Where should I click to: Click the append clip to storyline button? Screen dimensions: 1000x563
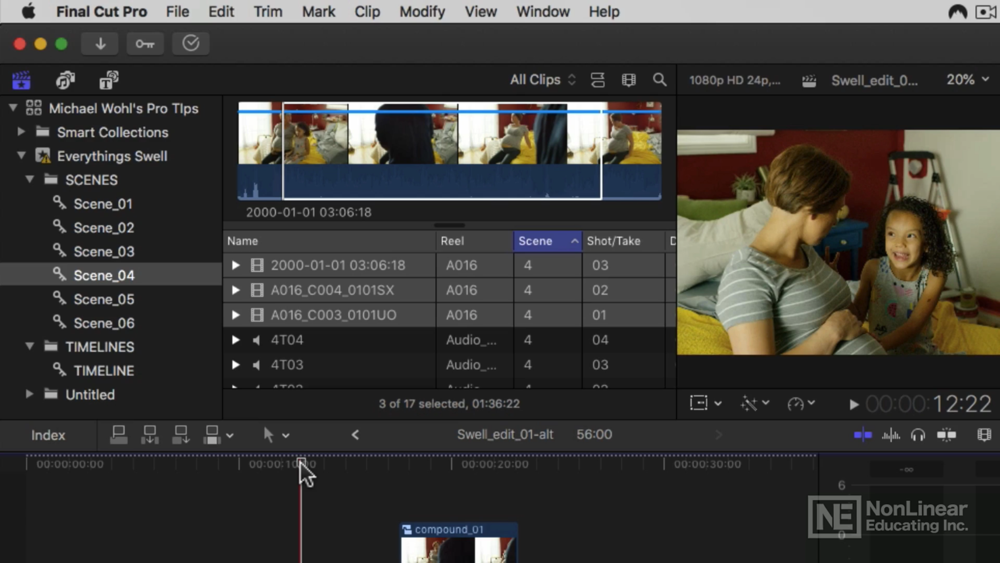pos(181,435)
